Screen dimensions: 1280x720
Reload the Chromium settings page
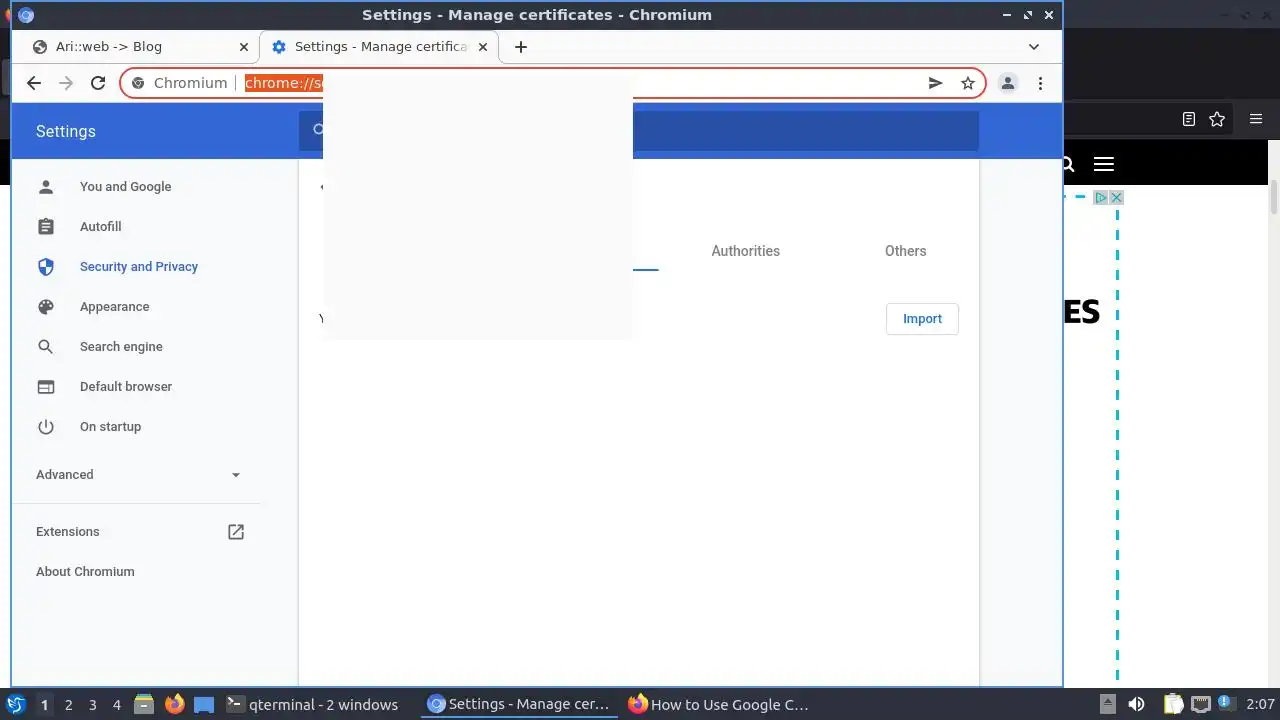[98, 83]
